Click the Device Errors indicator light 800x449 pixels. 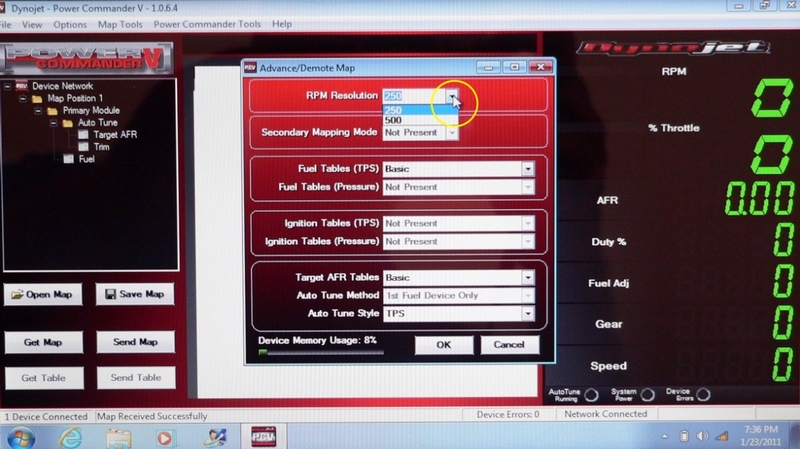tap(703, 394)
